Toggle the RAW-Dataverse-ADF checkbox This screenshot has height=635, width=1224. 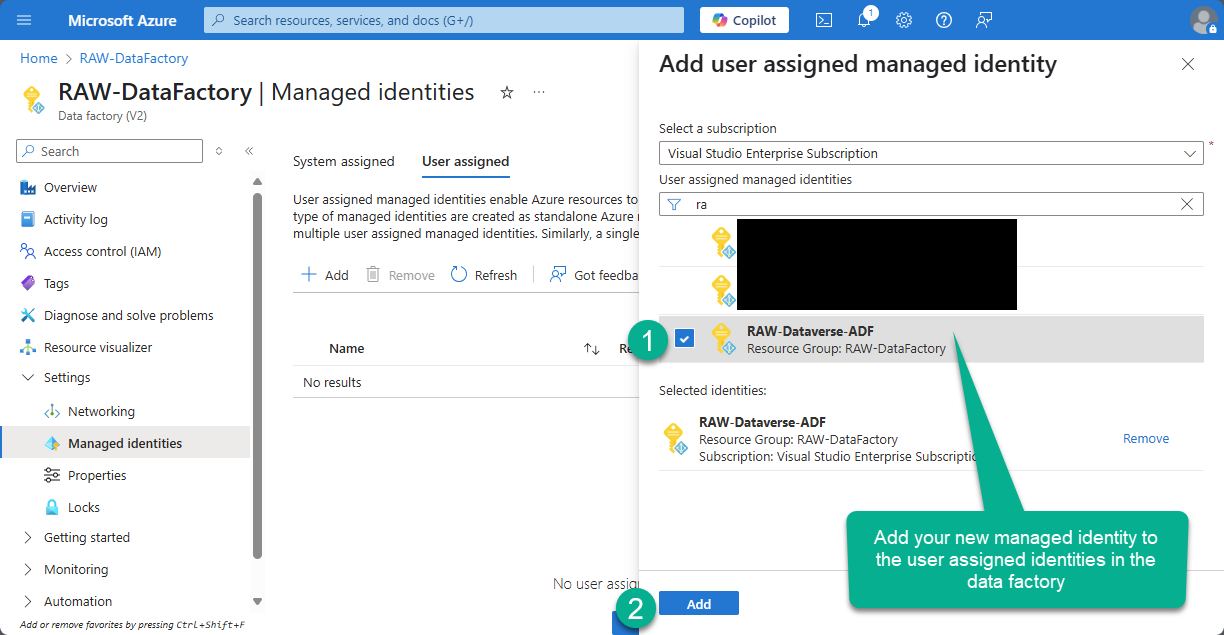pyautogui.click(x=684, y=339)
